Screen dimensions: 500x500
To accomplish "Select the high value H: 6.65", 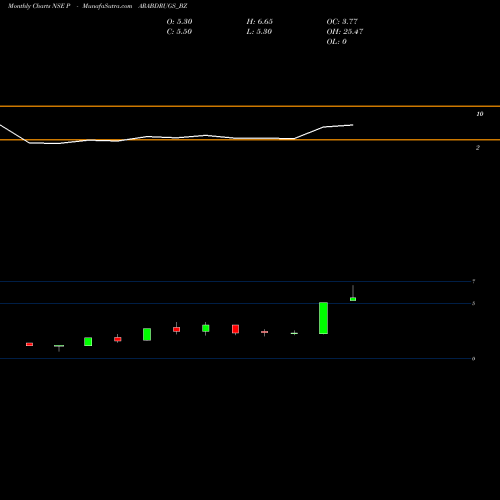I will [260, 22].
